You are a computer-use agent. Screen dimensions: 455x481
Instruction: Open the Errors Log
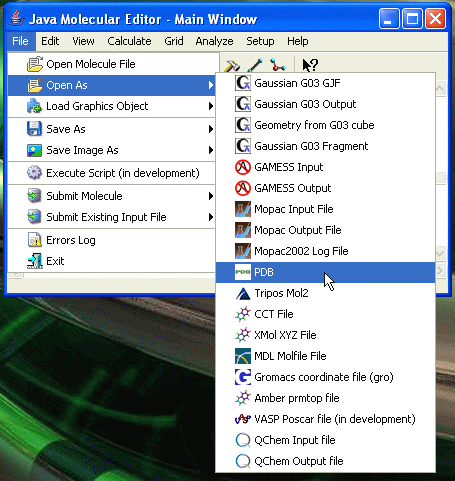pos(112,240)
